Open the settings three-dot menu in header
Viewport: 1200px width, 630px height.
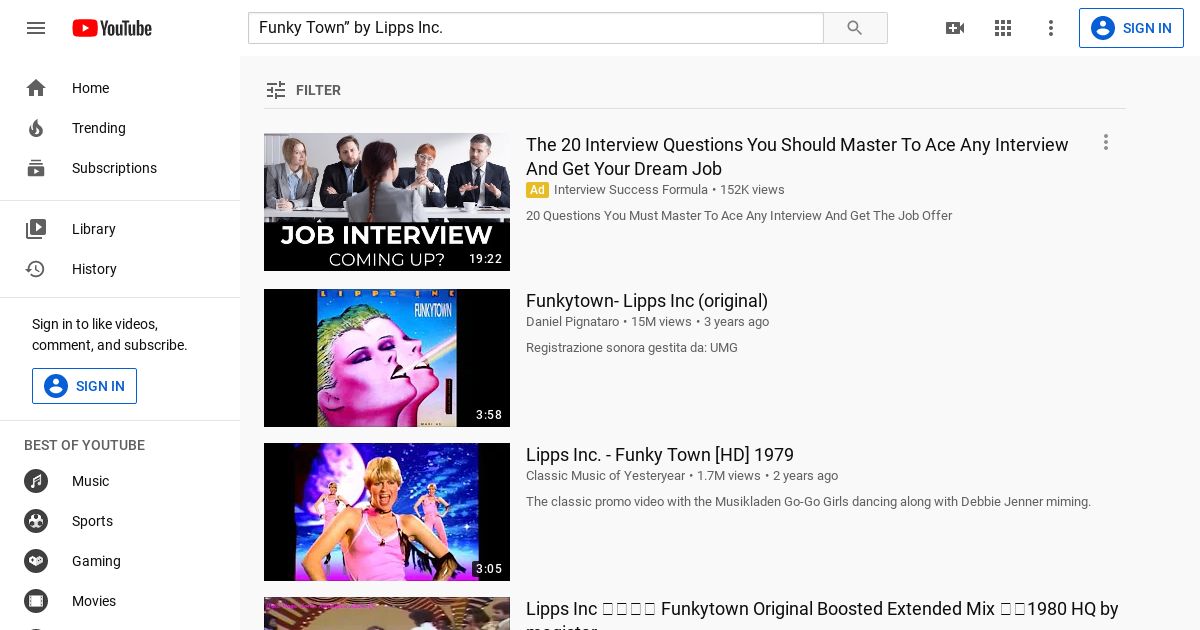coord(1051,28)
